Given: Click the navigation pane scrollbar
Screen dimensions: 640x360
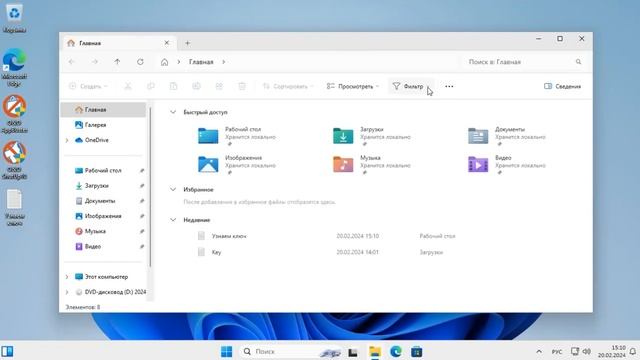Looking at the screenshot, I should 150,187.
